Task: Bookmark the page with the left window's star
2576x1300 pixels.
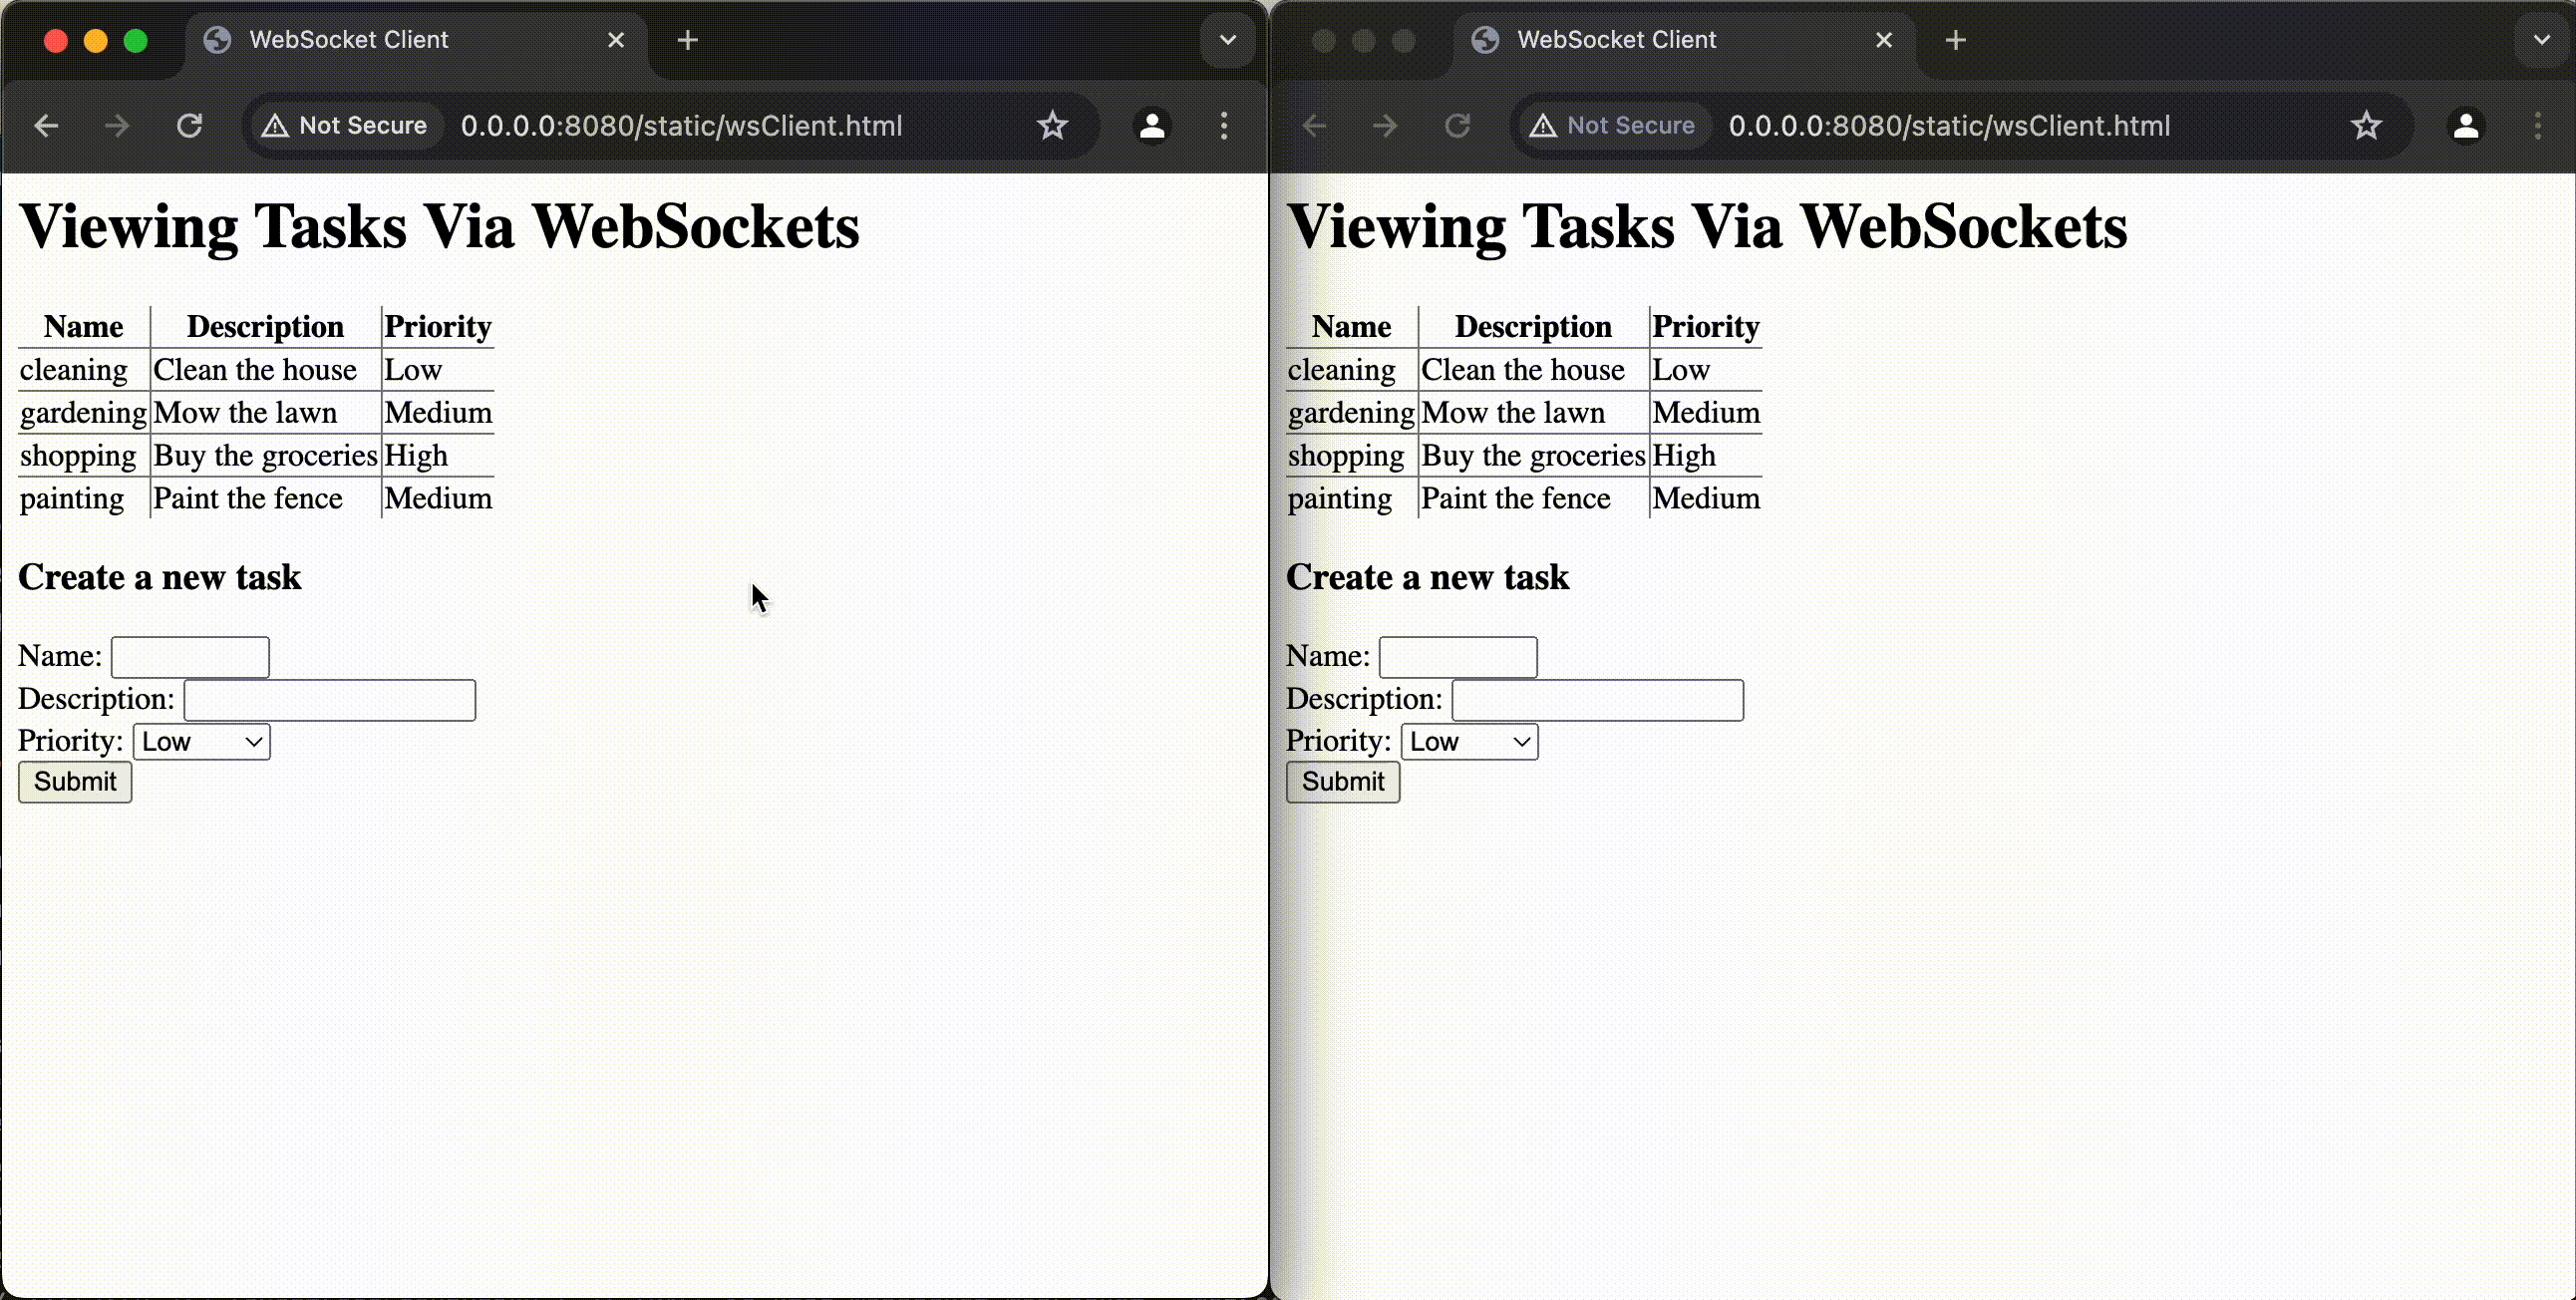Action: [1052, 125]
